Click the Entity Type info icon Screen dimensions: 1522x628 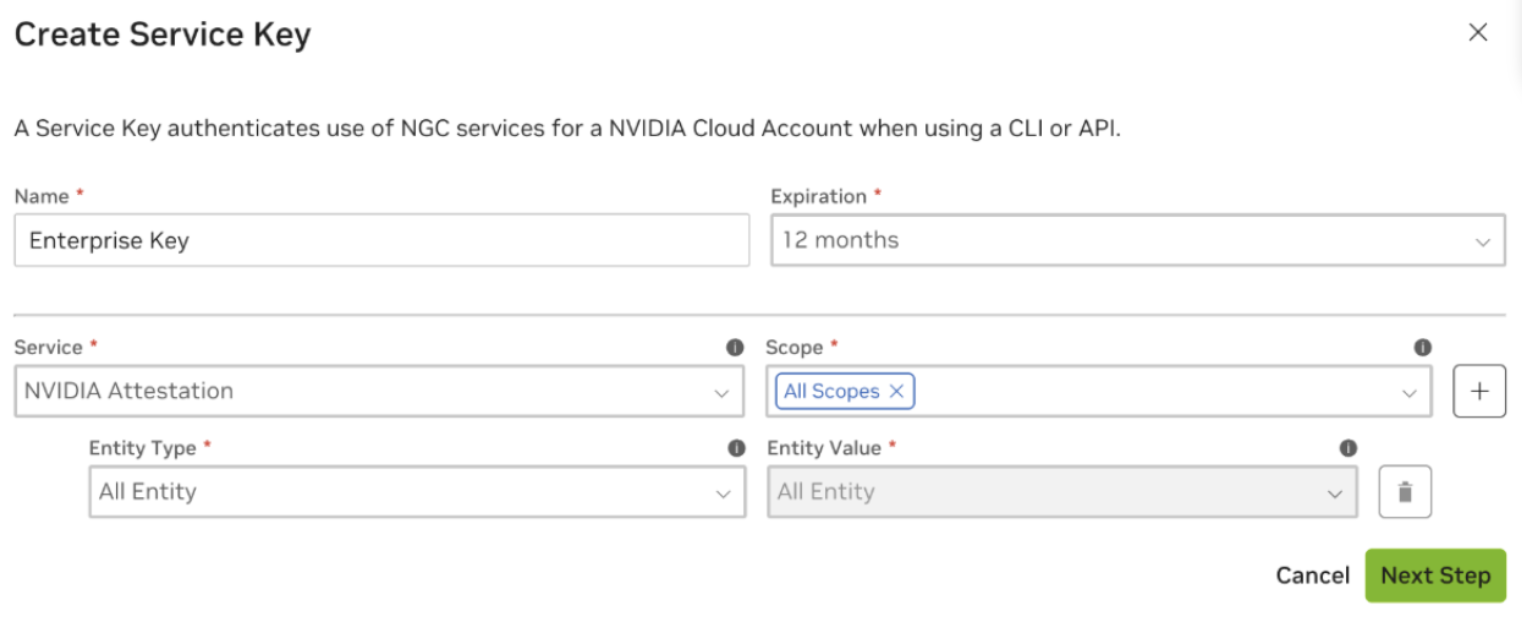[x=737, y=448]
